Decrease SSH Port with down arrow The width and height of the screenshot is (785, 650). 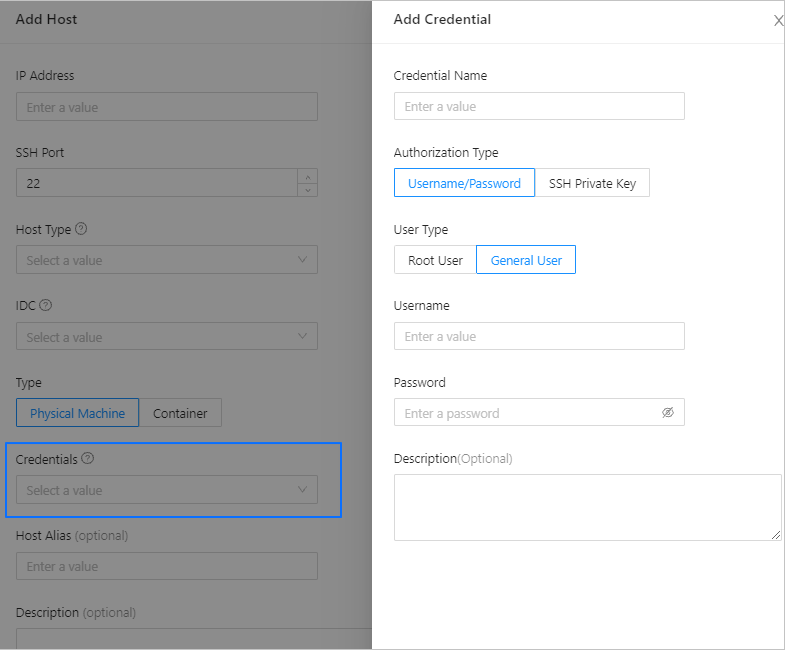pos(308,189)
